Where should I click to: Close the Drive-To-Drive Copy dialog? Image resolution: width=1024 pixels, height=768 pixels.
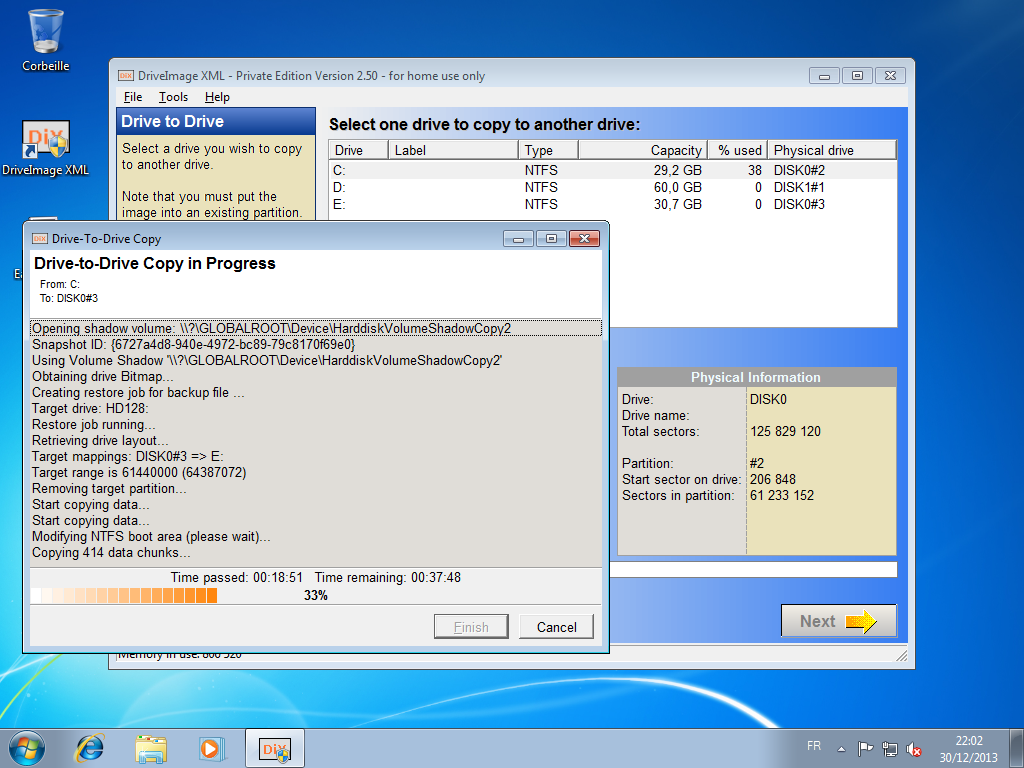coord(584,238)
